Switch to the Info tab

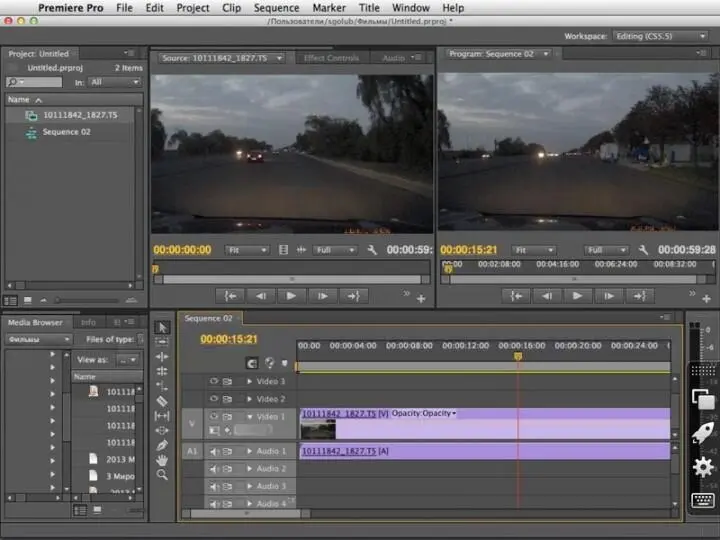point(88,322)
